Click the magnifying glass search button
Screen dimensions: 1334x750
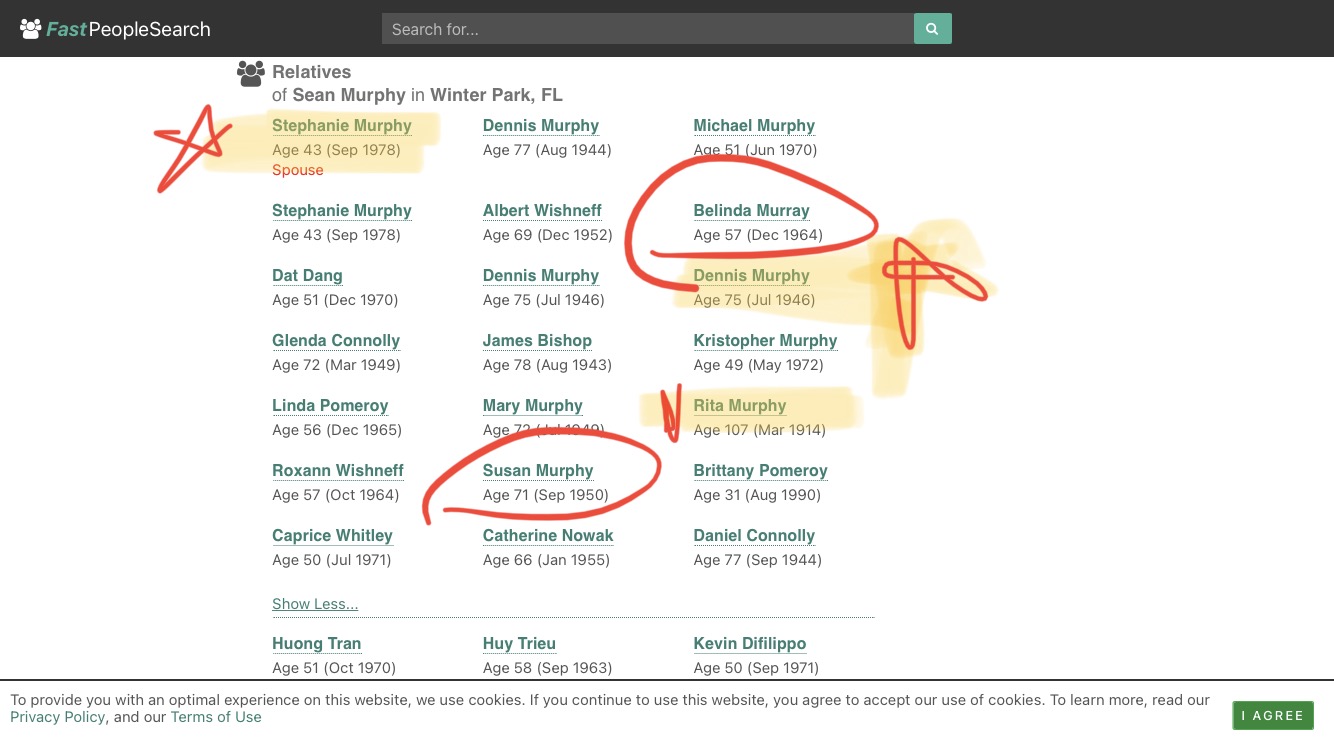coord(932,29)
